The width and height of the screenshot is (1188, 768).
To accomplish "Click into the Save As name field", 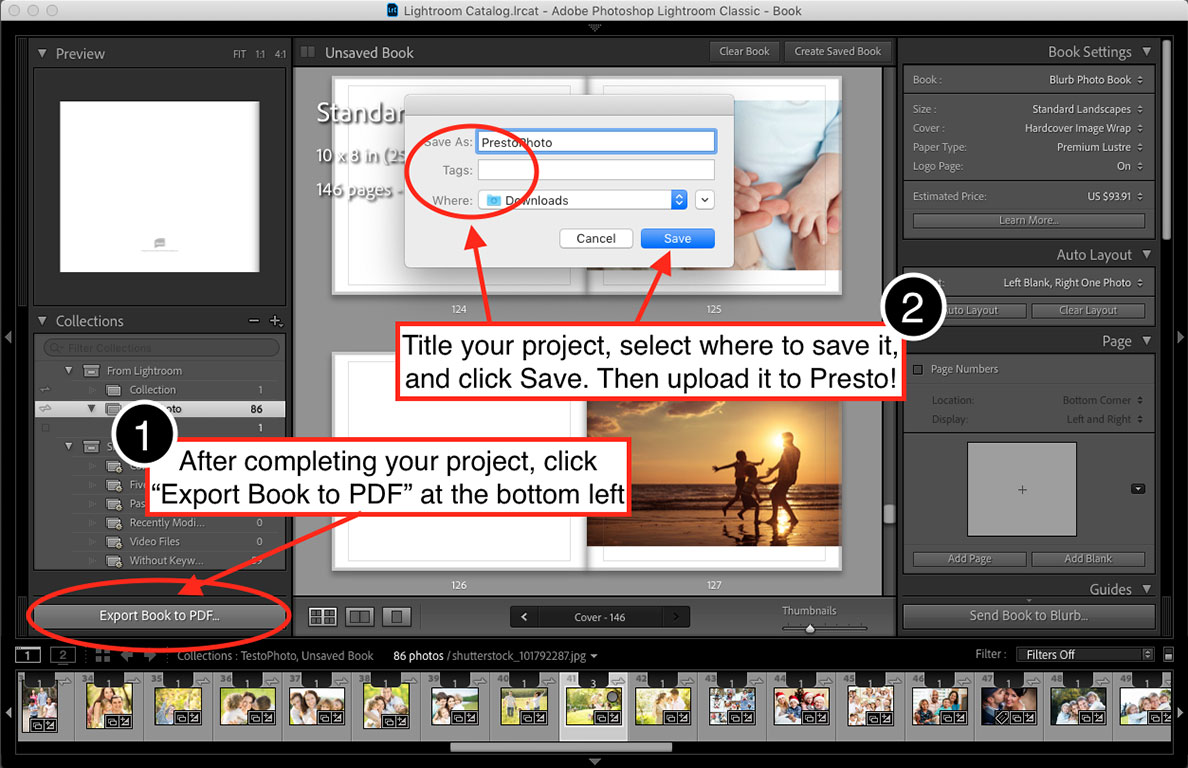I will [596, 142].
